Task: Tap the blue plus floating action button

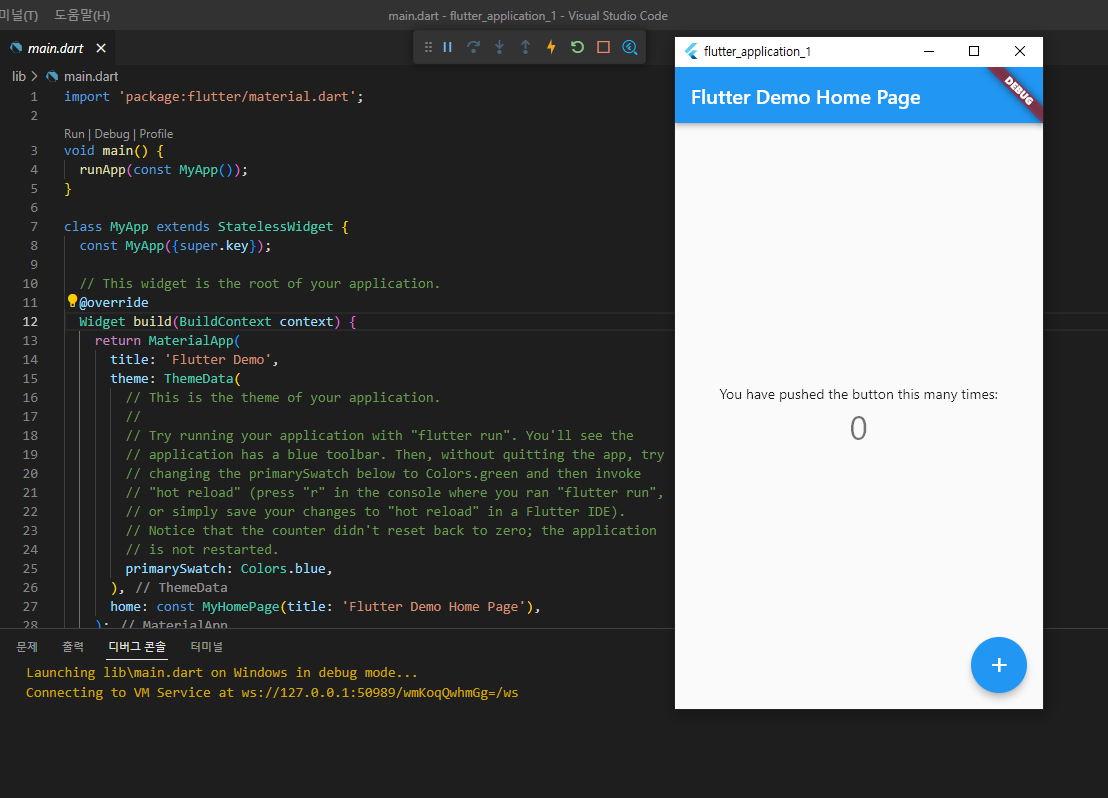Action: click(998, 665)
